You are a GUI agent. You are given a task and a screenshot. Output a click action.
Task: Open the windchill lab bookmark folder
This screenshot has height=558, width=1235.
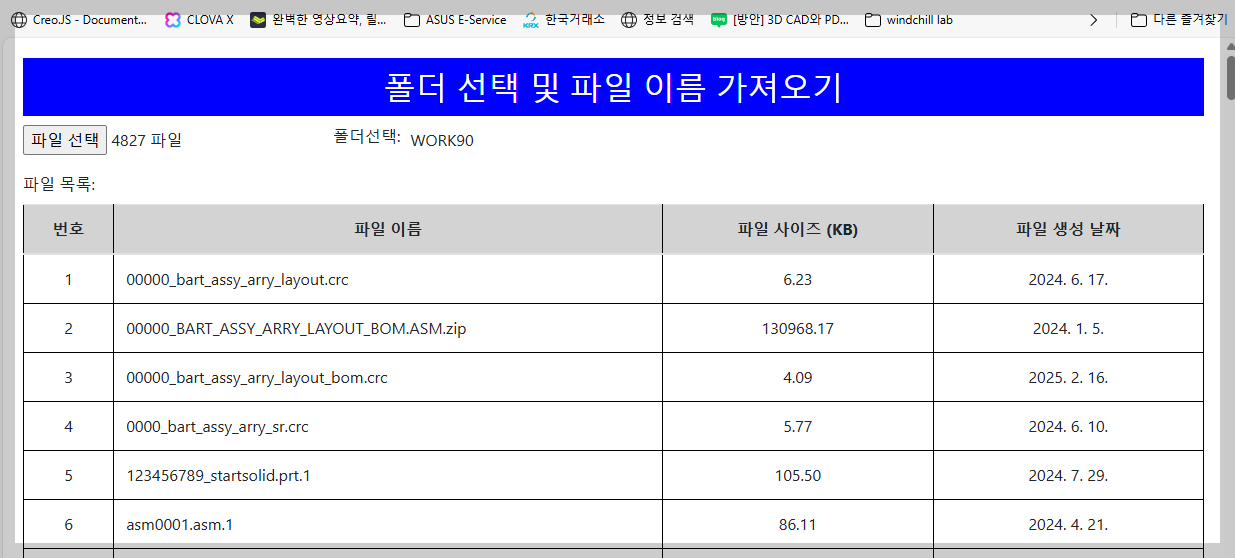click(908, 20)
